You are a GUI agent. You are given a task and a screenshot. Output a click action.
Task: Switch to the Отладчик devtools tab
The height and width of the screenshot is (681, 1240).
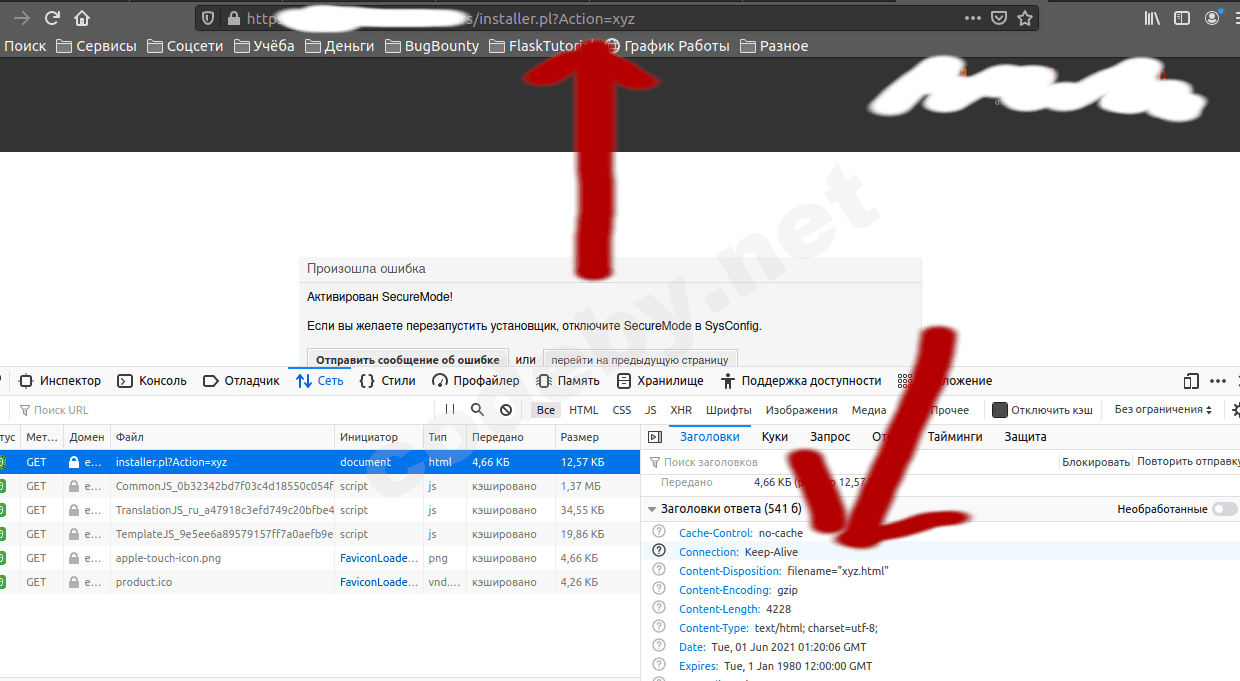tap(241, 381)
